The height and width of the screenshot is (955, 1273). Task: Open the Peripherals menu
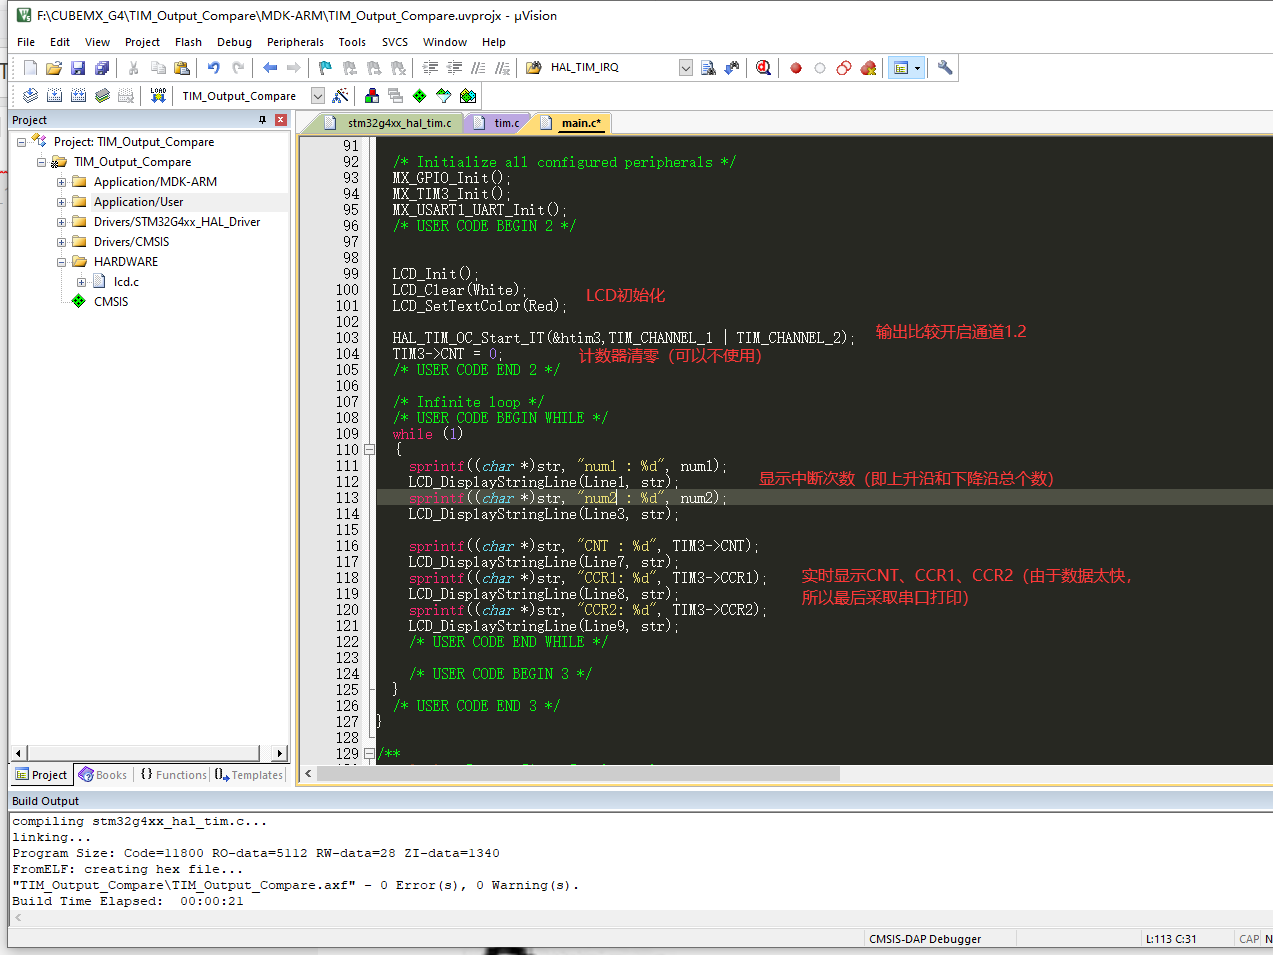coord(295,42)
